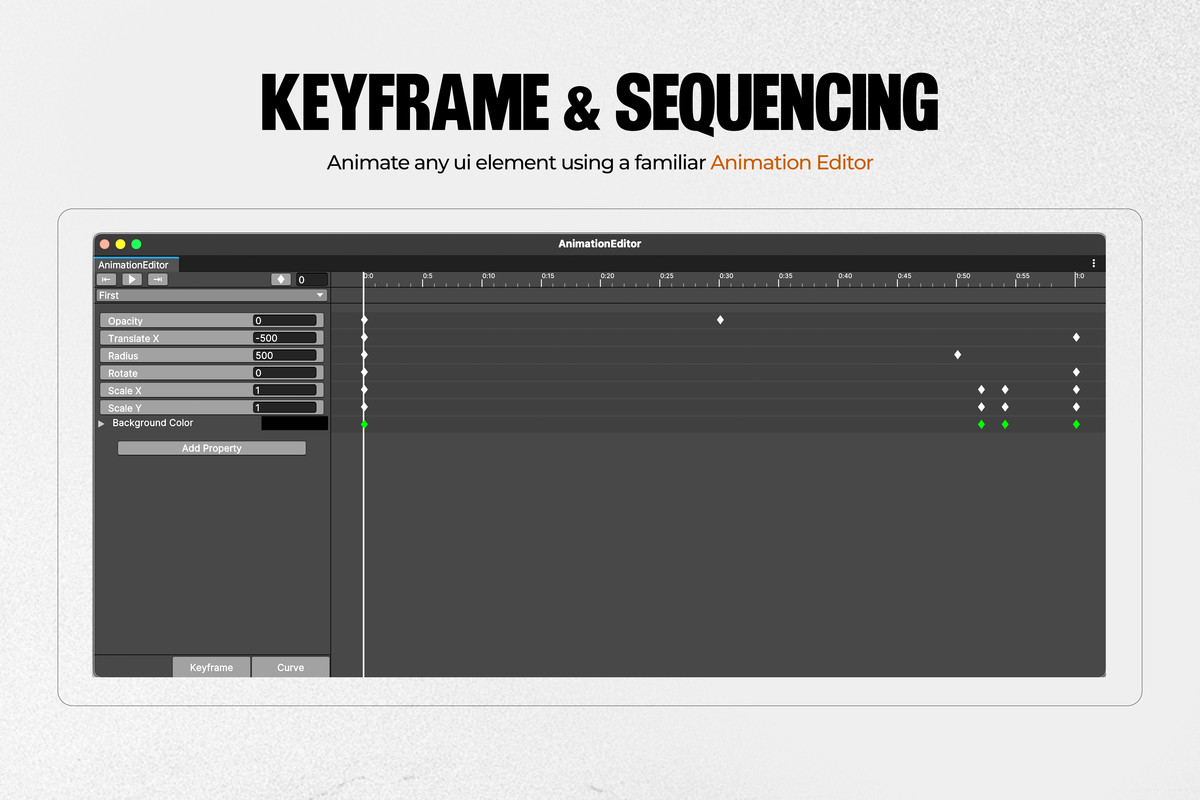Screen dimensions: 1200x800
Task: Click the 0:30 mark on ruler
Action: point(726,276)
